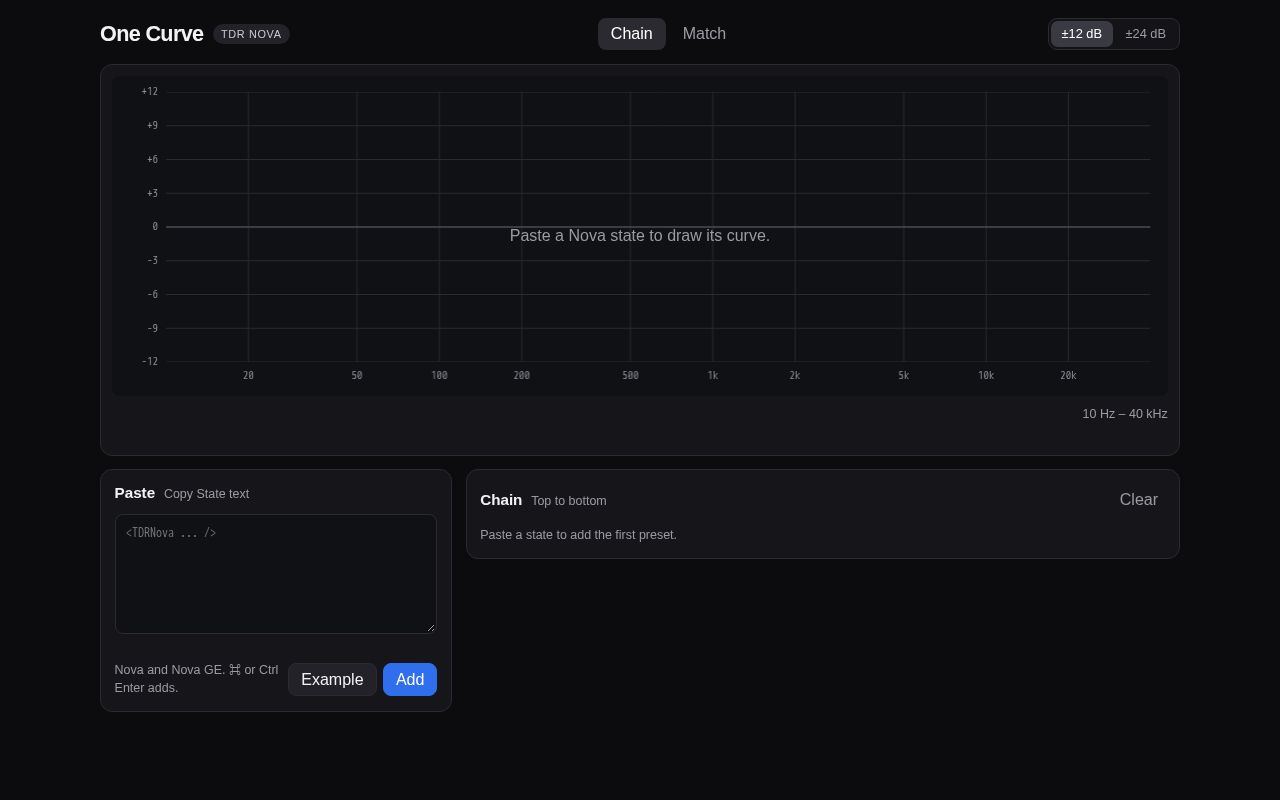The width and height of the screenshot is (1280, 800).
Task: Switch to the Chain tab
Action: coord(631,34)
